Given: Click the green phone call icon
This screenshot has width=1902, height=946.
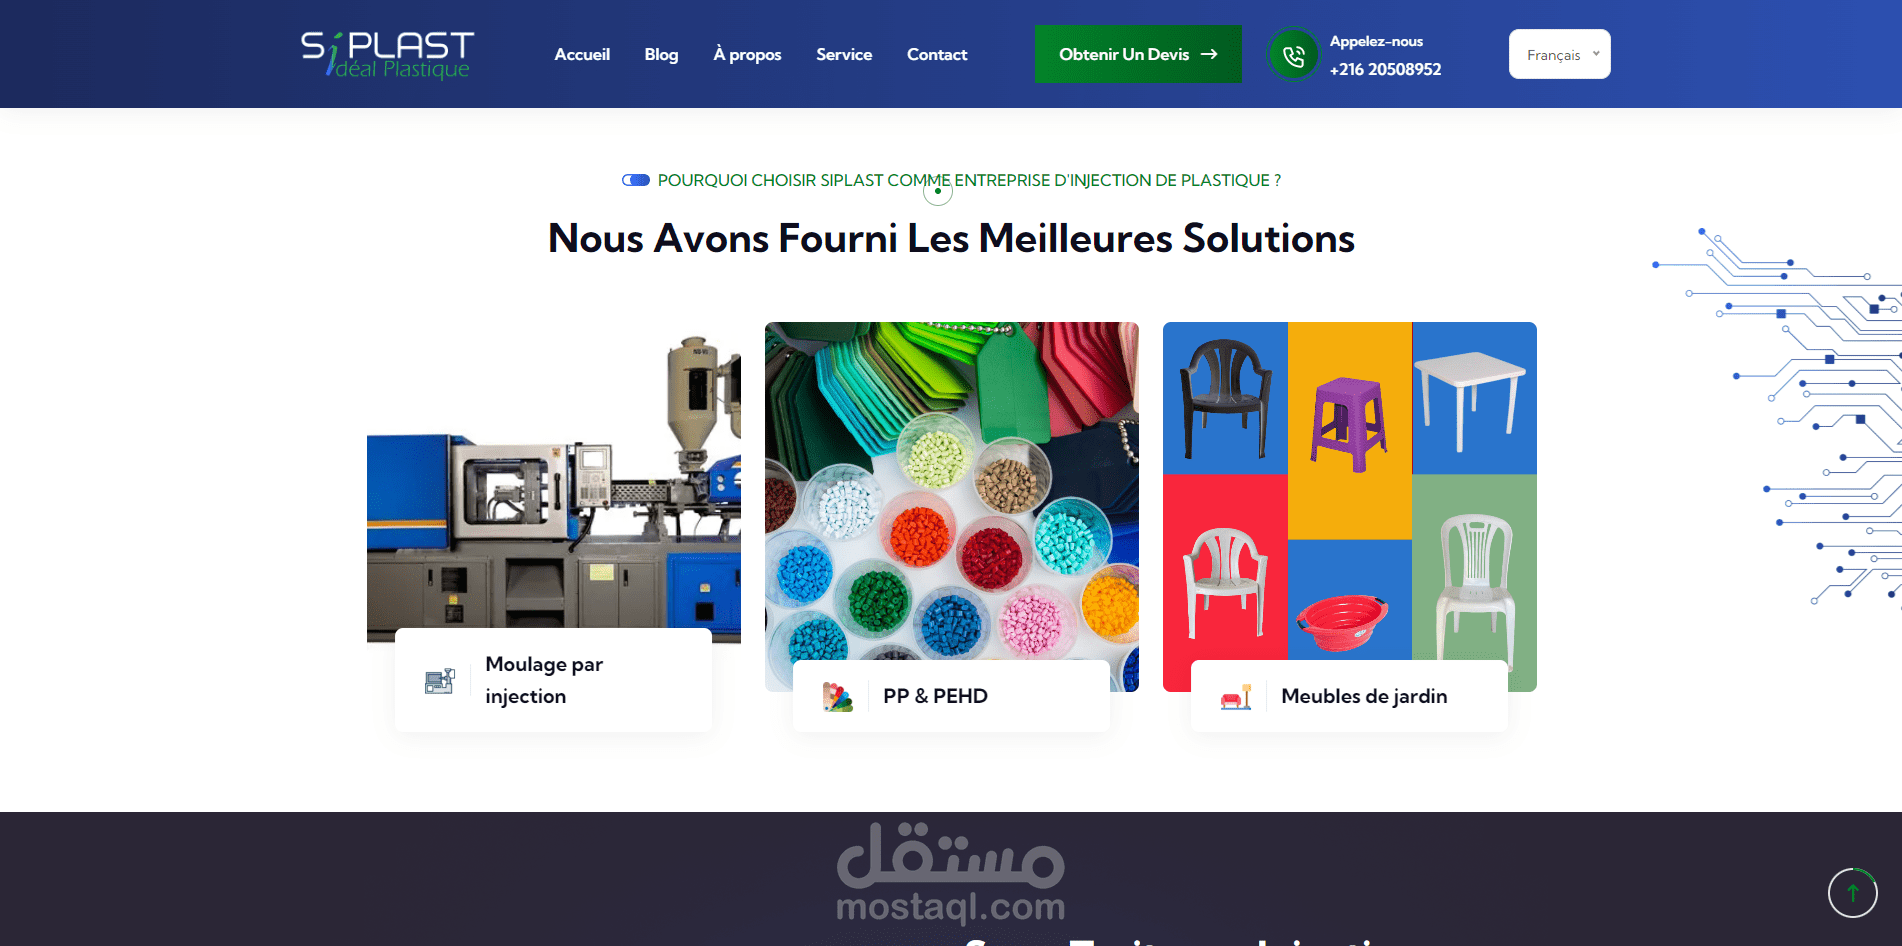Looking at the screenshot, I should (1293, 55).
